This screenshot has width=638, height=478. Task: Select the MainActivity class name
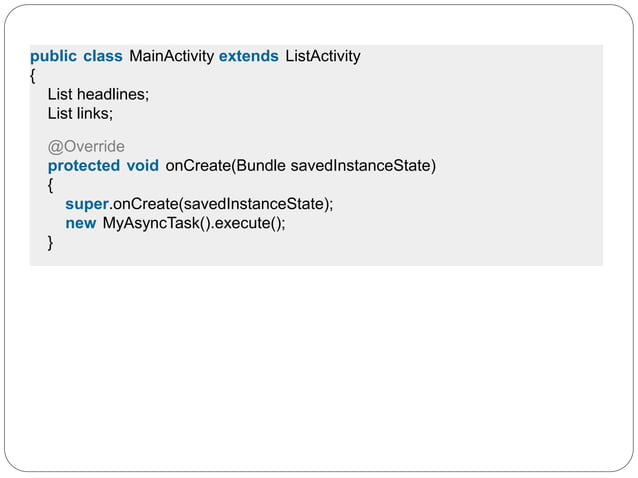(172, 56)
